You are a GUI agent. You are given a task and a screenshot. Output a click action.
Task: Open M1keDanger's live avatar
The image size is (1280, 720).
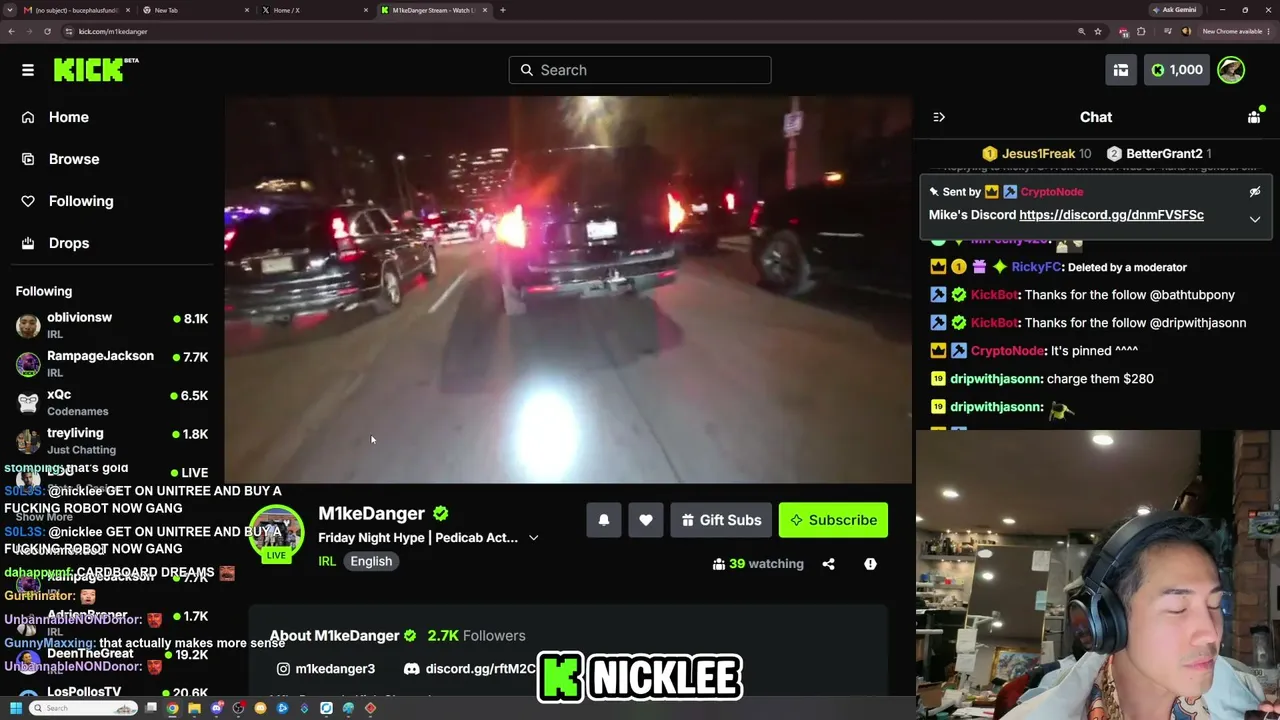(x=276, y=534)
